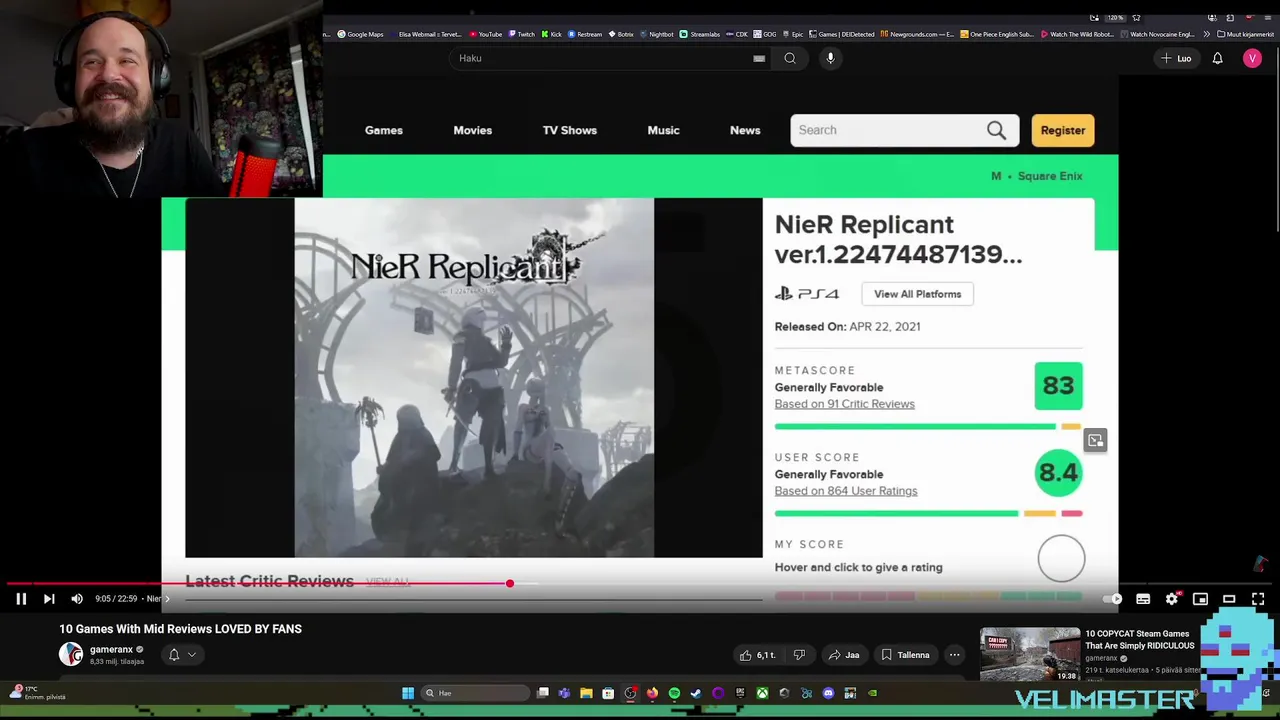Viewport: 1280px width, 720px height.
Task: Switch to miniplayer mode
Action: click(1200, 599)
